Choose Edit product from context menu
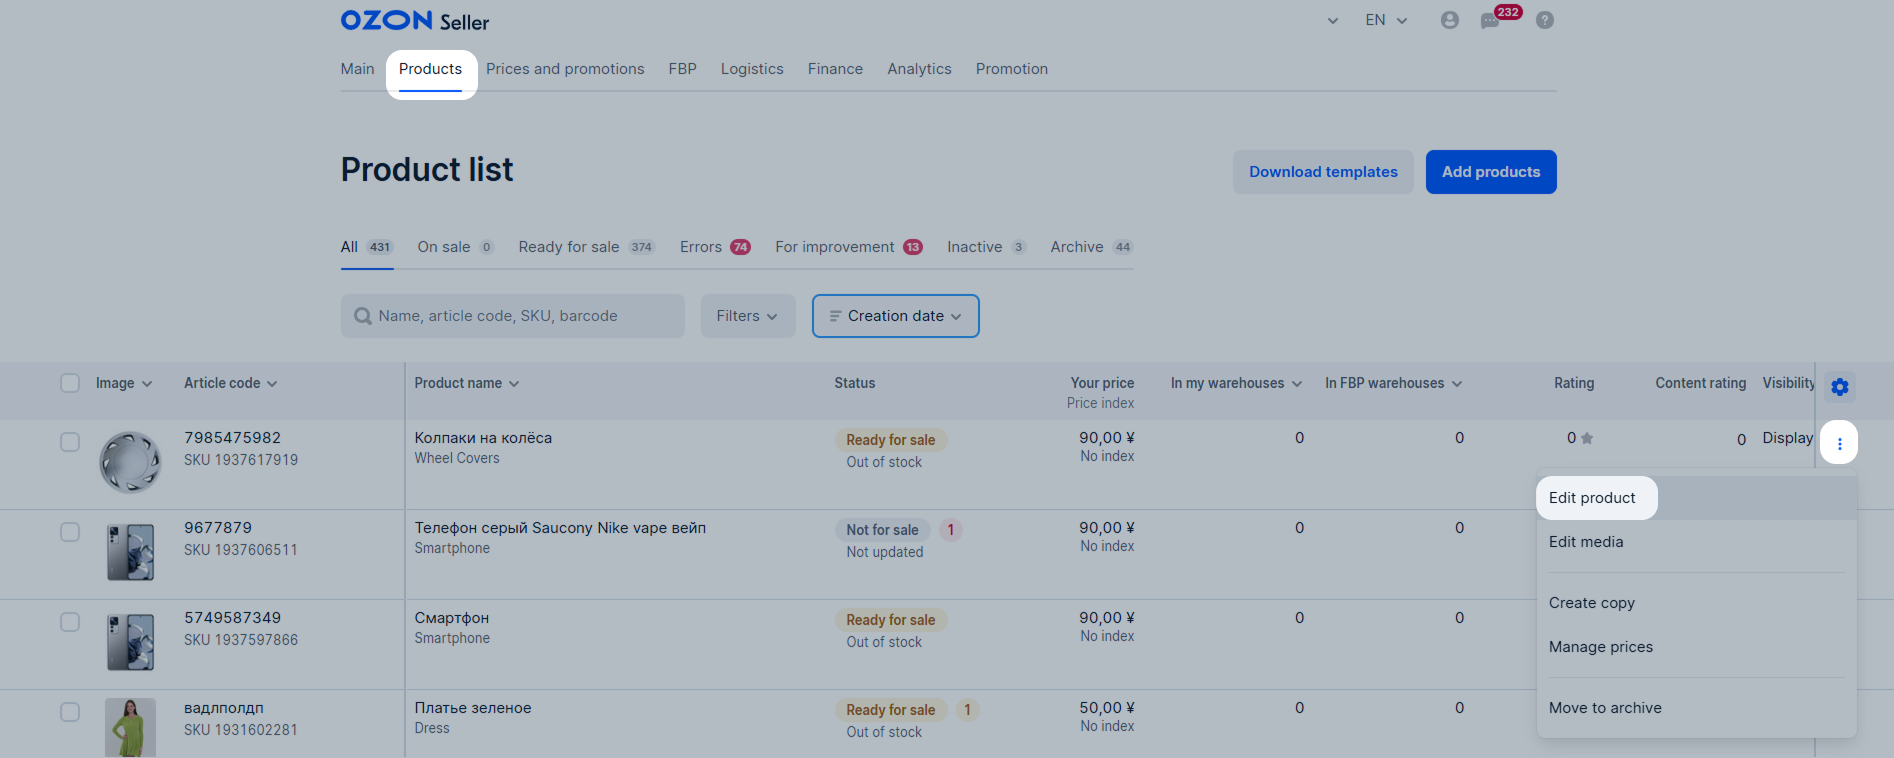Image resolution: width=1894 pixels, height=758 pixels. 1592,498
